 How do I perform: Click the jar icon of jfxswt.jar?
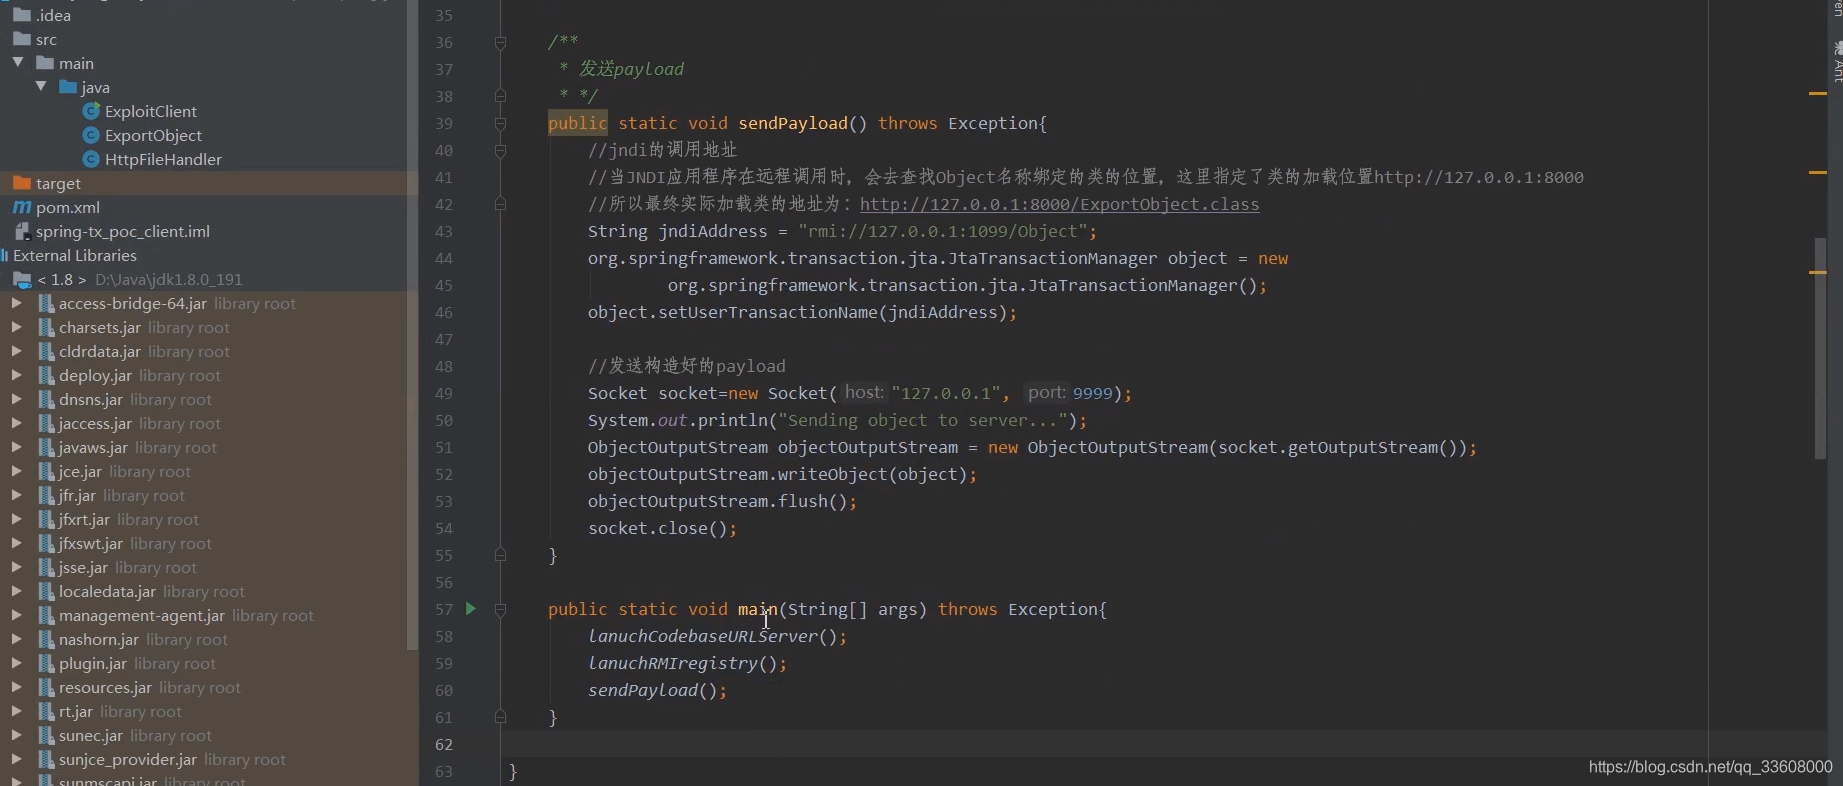click(46, 543)
